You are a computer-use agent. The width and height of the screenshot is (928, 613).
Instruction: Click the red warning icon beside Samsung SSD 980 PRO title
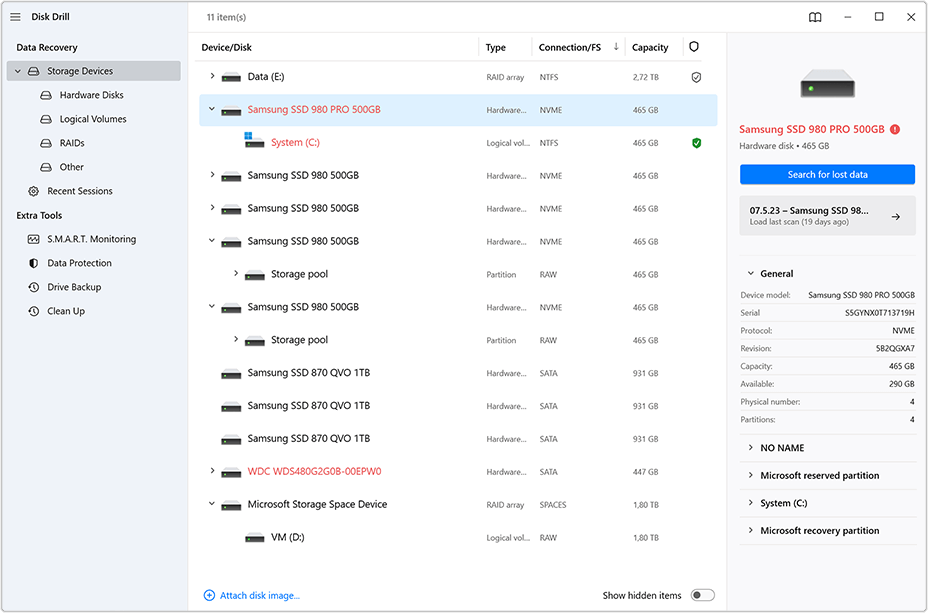pyautogui.click(x=895, y=129)
